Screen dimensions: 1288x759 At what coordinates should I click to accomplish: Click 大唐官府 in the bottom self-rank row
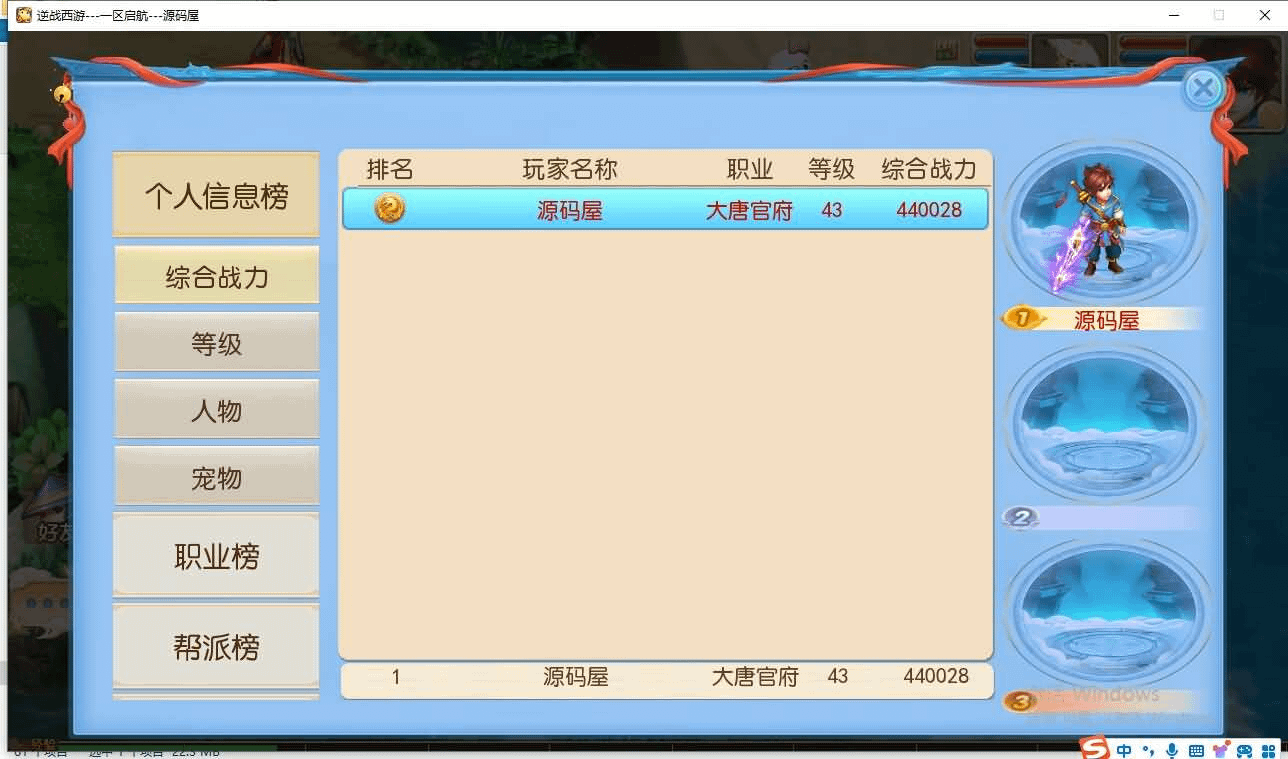point(755,677)
